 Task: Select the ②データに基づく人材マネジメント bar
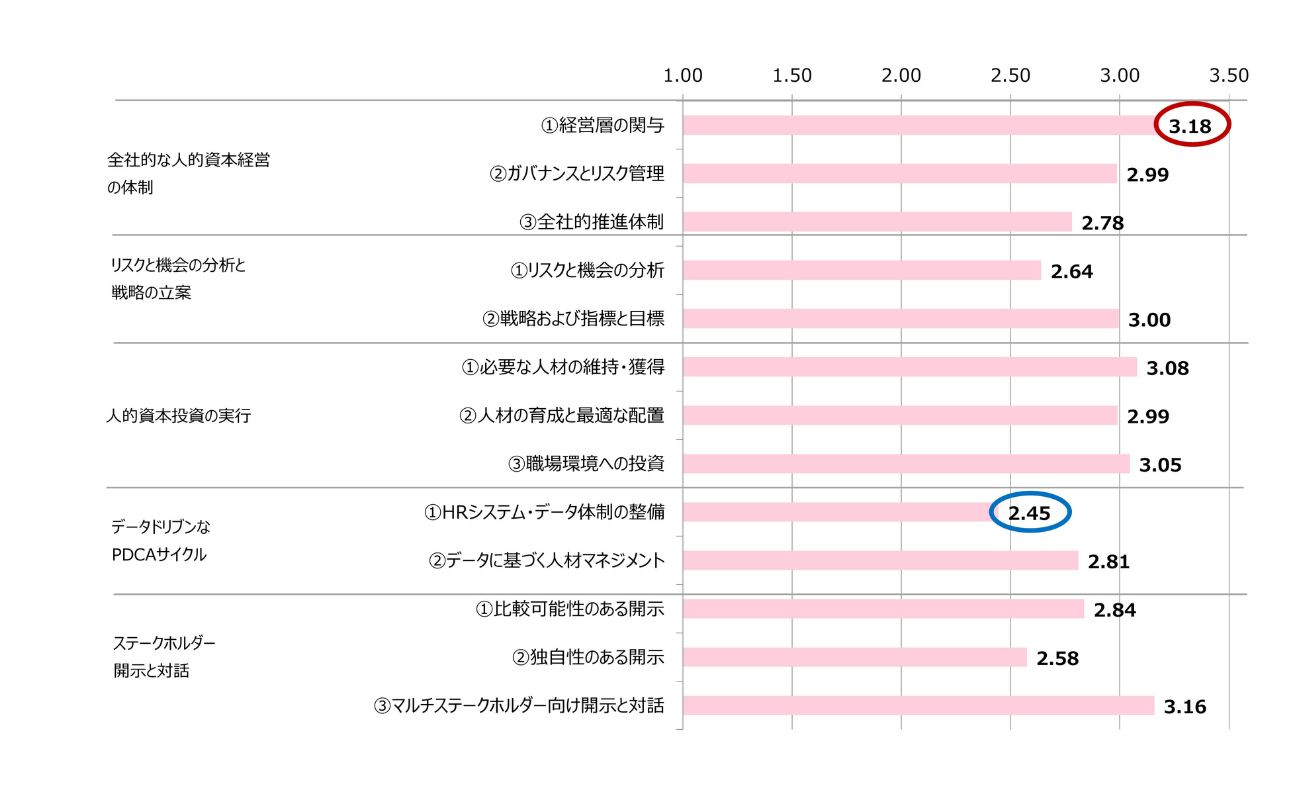pos(881,560)
